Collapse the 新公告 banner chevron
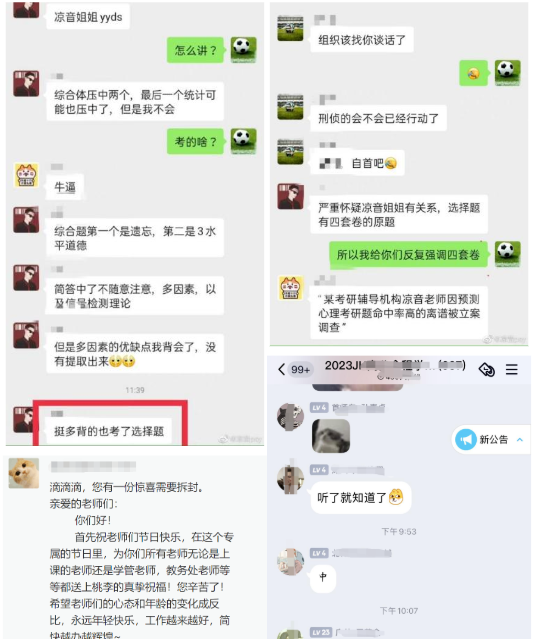Viewport: 535px width, 639px height. [520, 439]
